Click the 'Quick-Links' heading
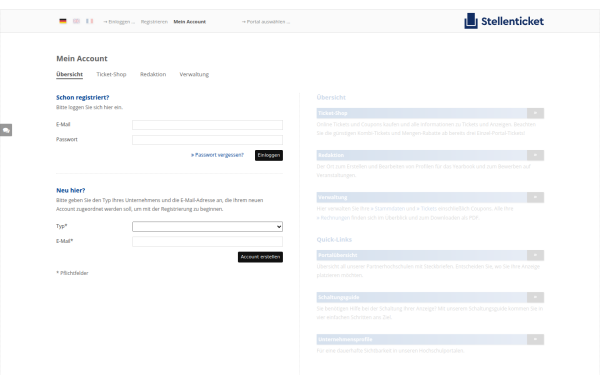The height and width of the screenshot is (375, 600). coord(334,240)
